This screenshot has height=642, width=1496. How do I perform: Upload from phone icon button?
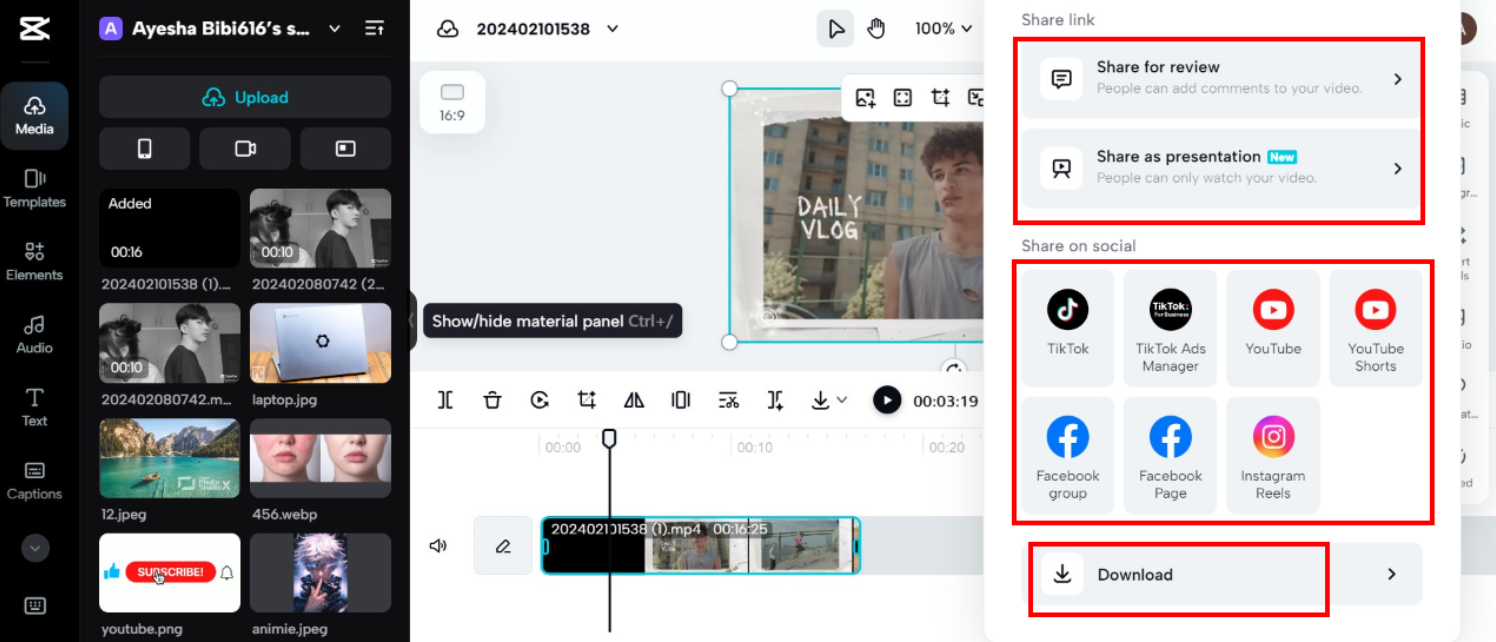[144, 148]
